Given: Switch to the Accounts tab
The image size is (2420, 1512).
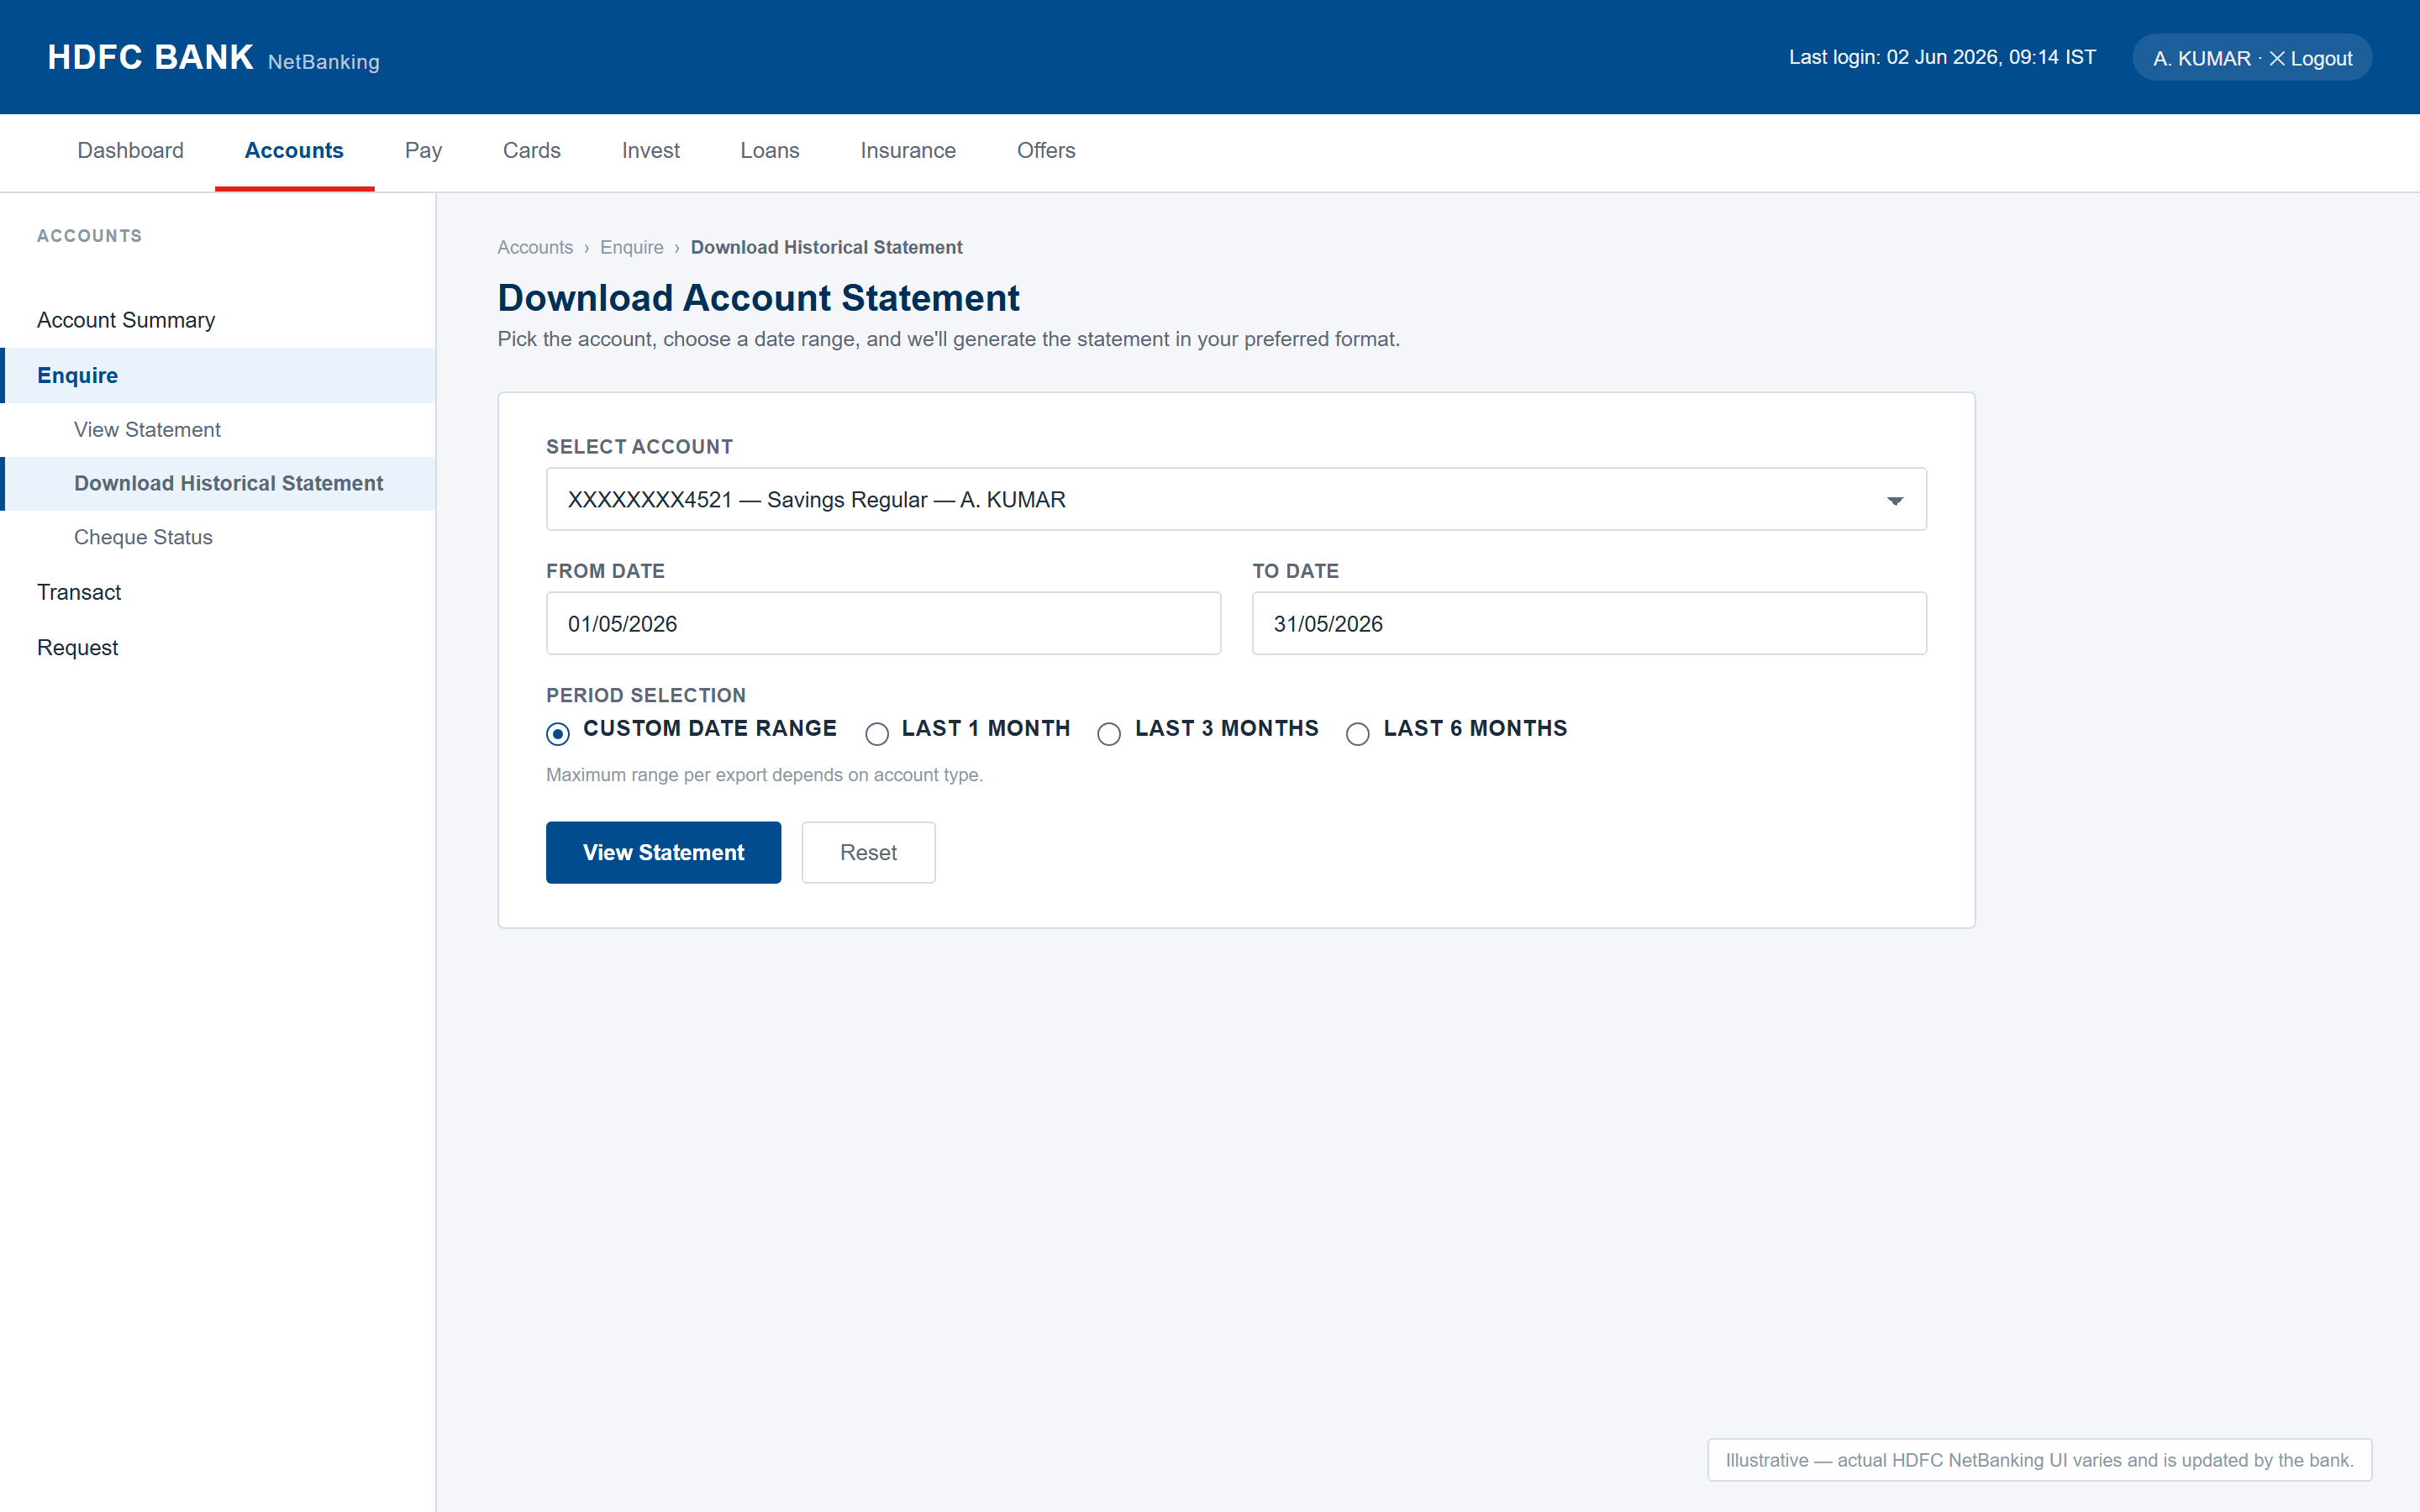Looking at the screenshot, I should tap(294, 151).
